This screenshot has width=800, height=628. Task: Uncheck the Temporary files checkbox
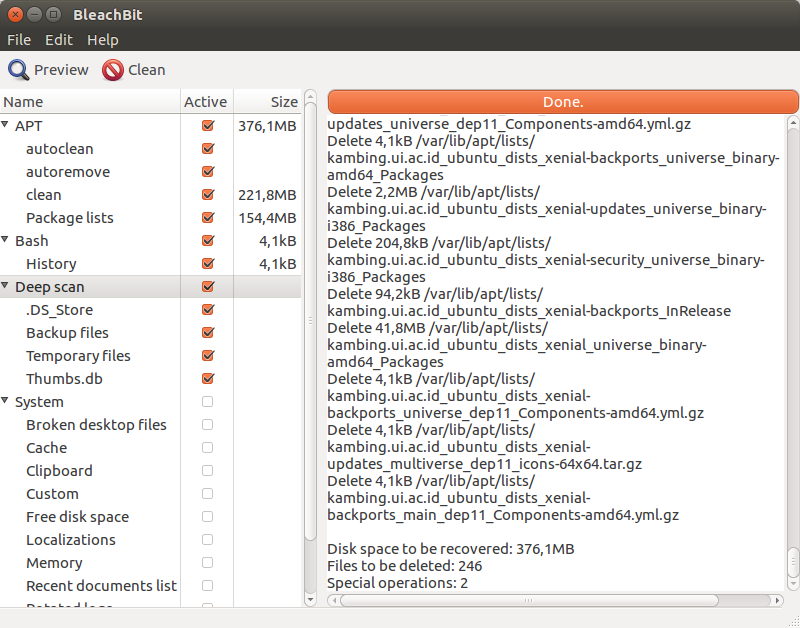point(208,356)
